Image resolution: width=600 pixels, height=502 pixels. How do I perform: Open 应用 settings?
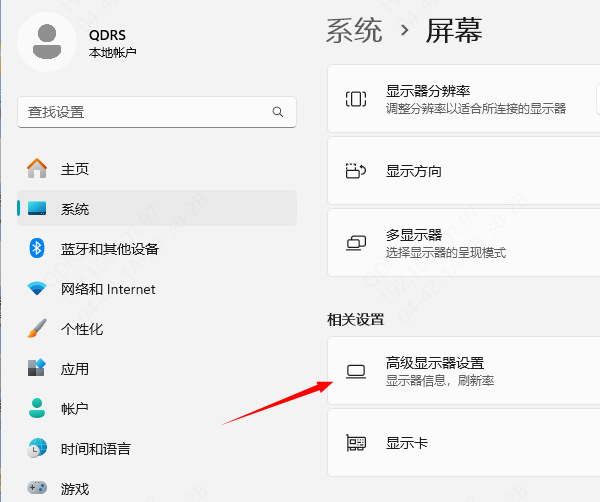157,369
